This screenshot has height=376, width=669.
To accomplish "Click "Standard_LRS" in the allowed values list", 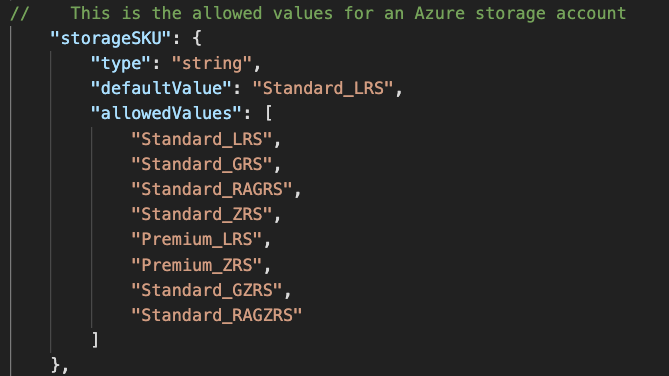I will click(x=201, y=139).
